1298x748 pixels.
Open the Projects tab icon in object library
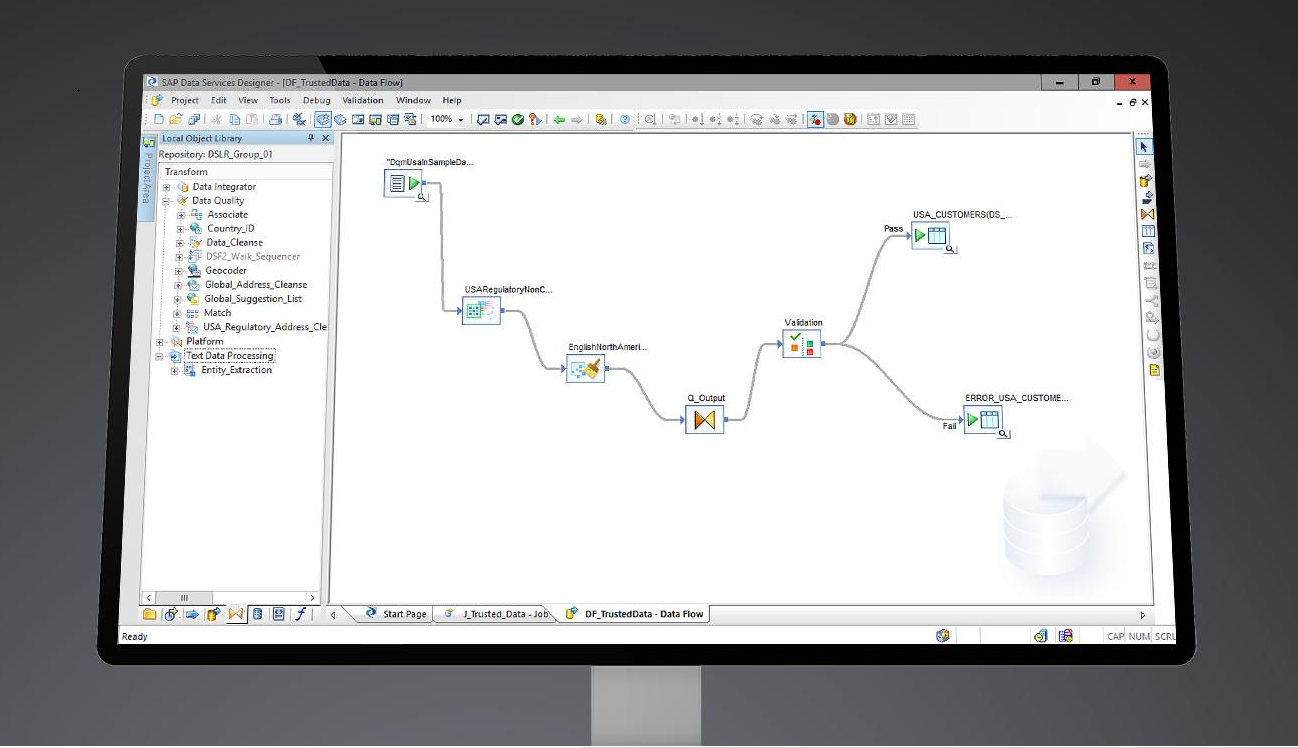click(x=150, y=614)
